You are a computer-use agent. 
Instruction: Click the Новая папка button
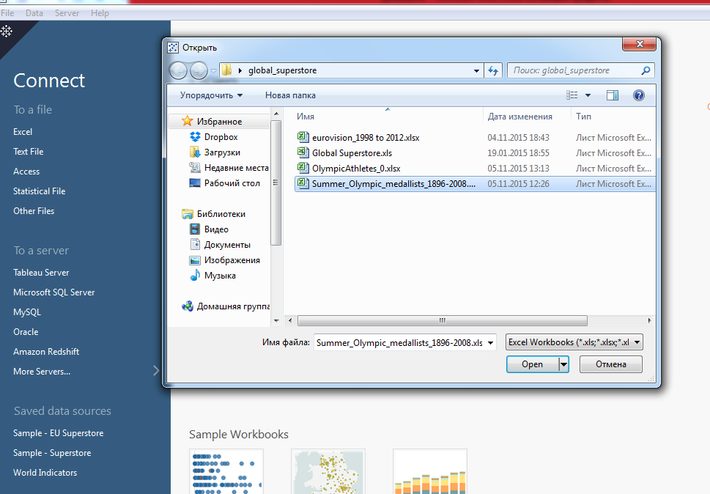point(290,95)
